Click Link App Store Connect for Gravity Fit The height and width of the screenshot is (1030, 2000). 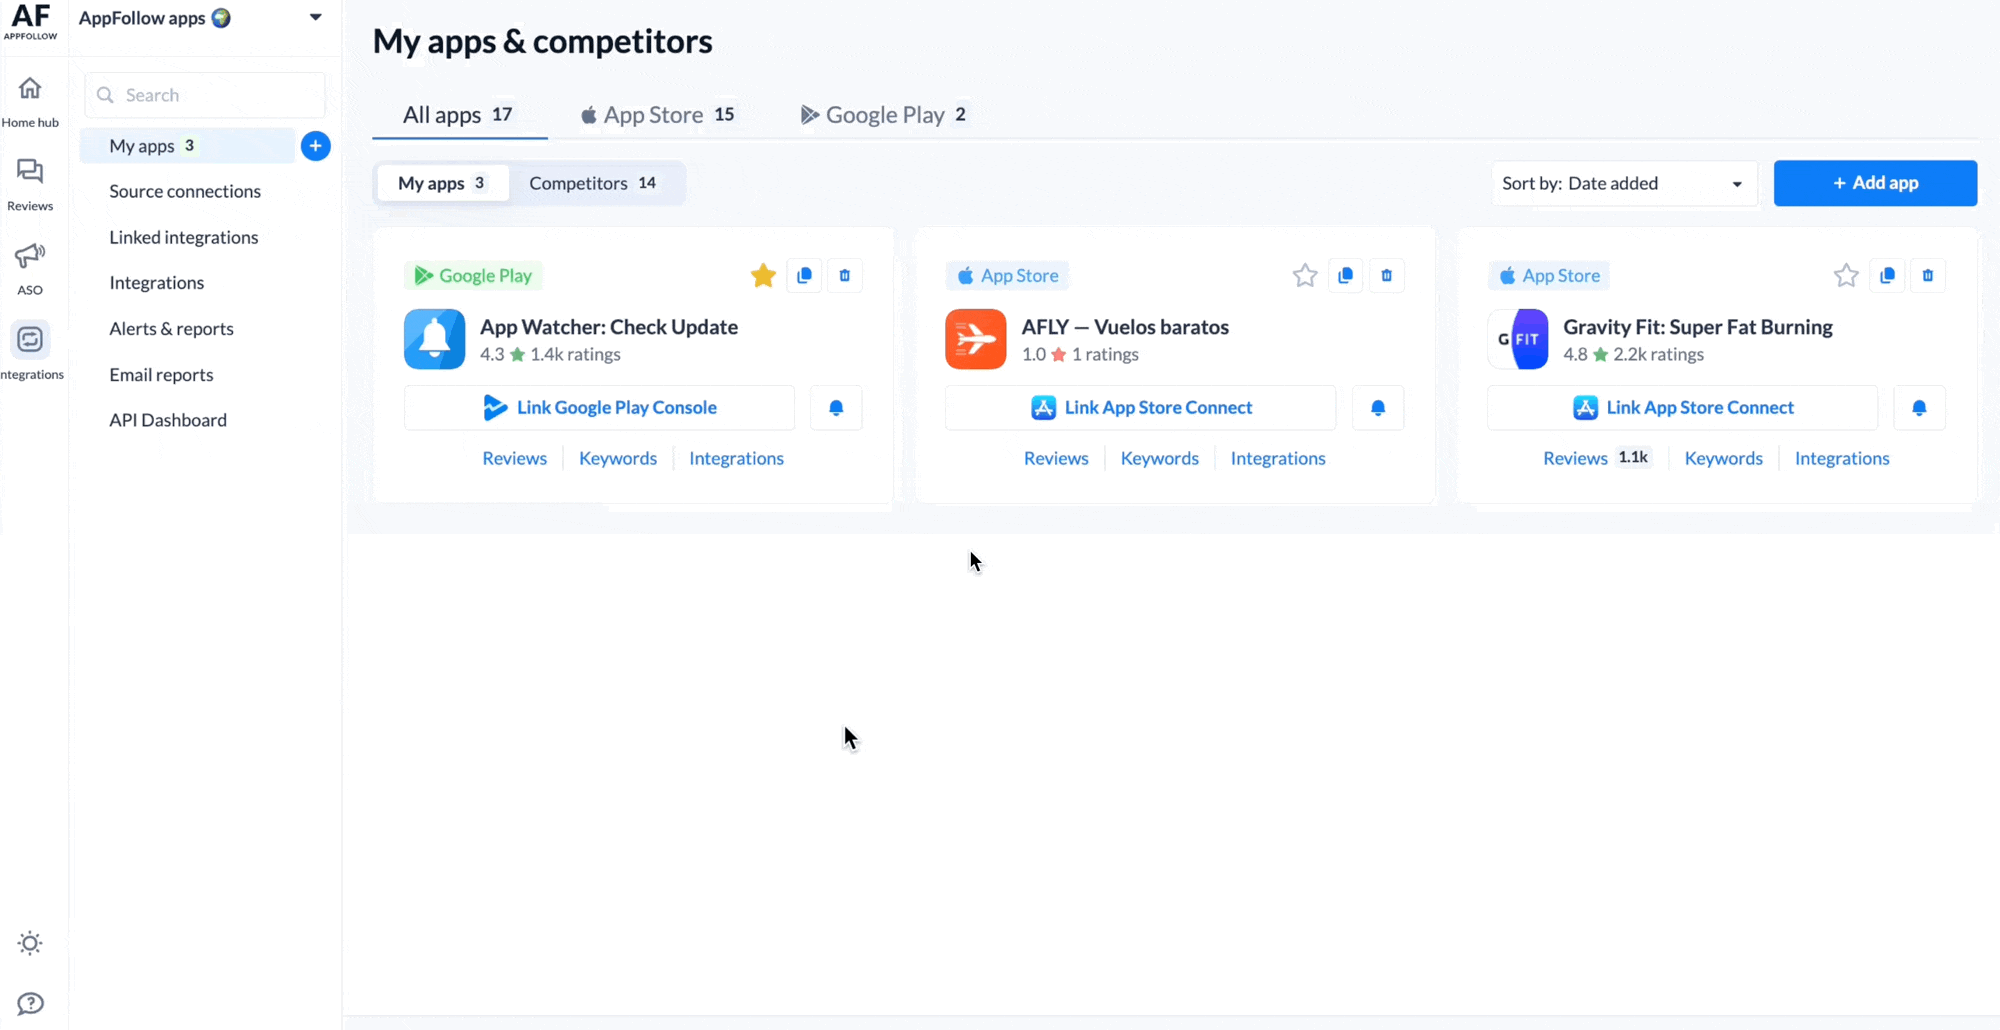pos(1683,408)
